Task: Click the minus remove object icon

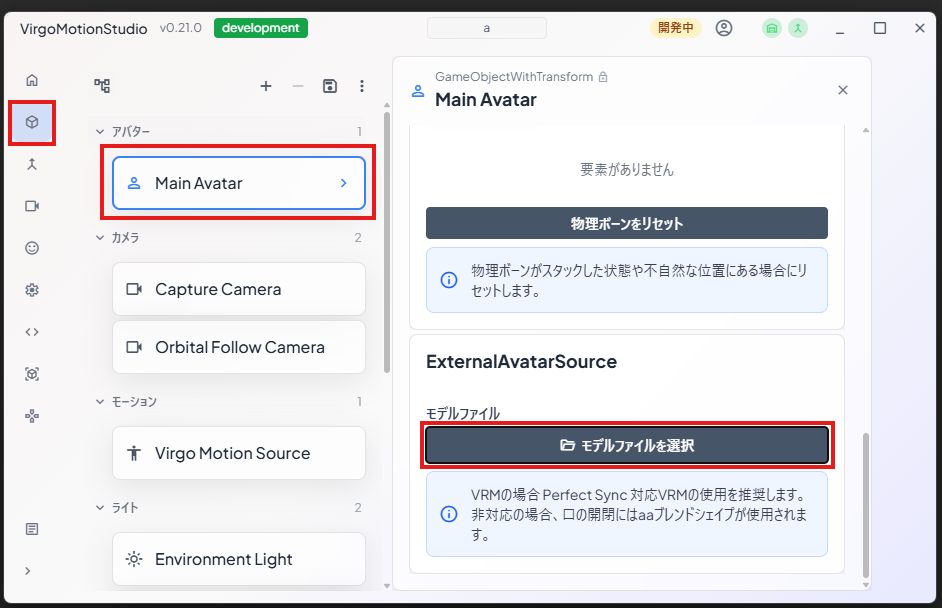Action: click(x=298, y=86)
